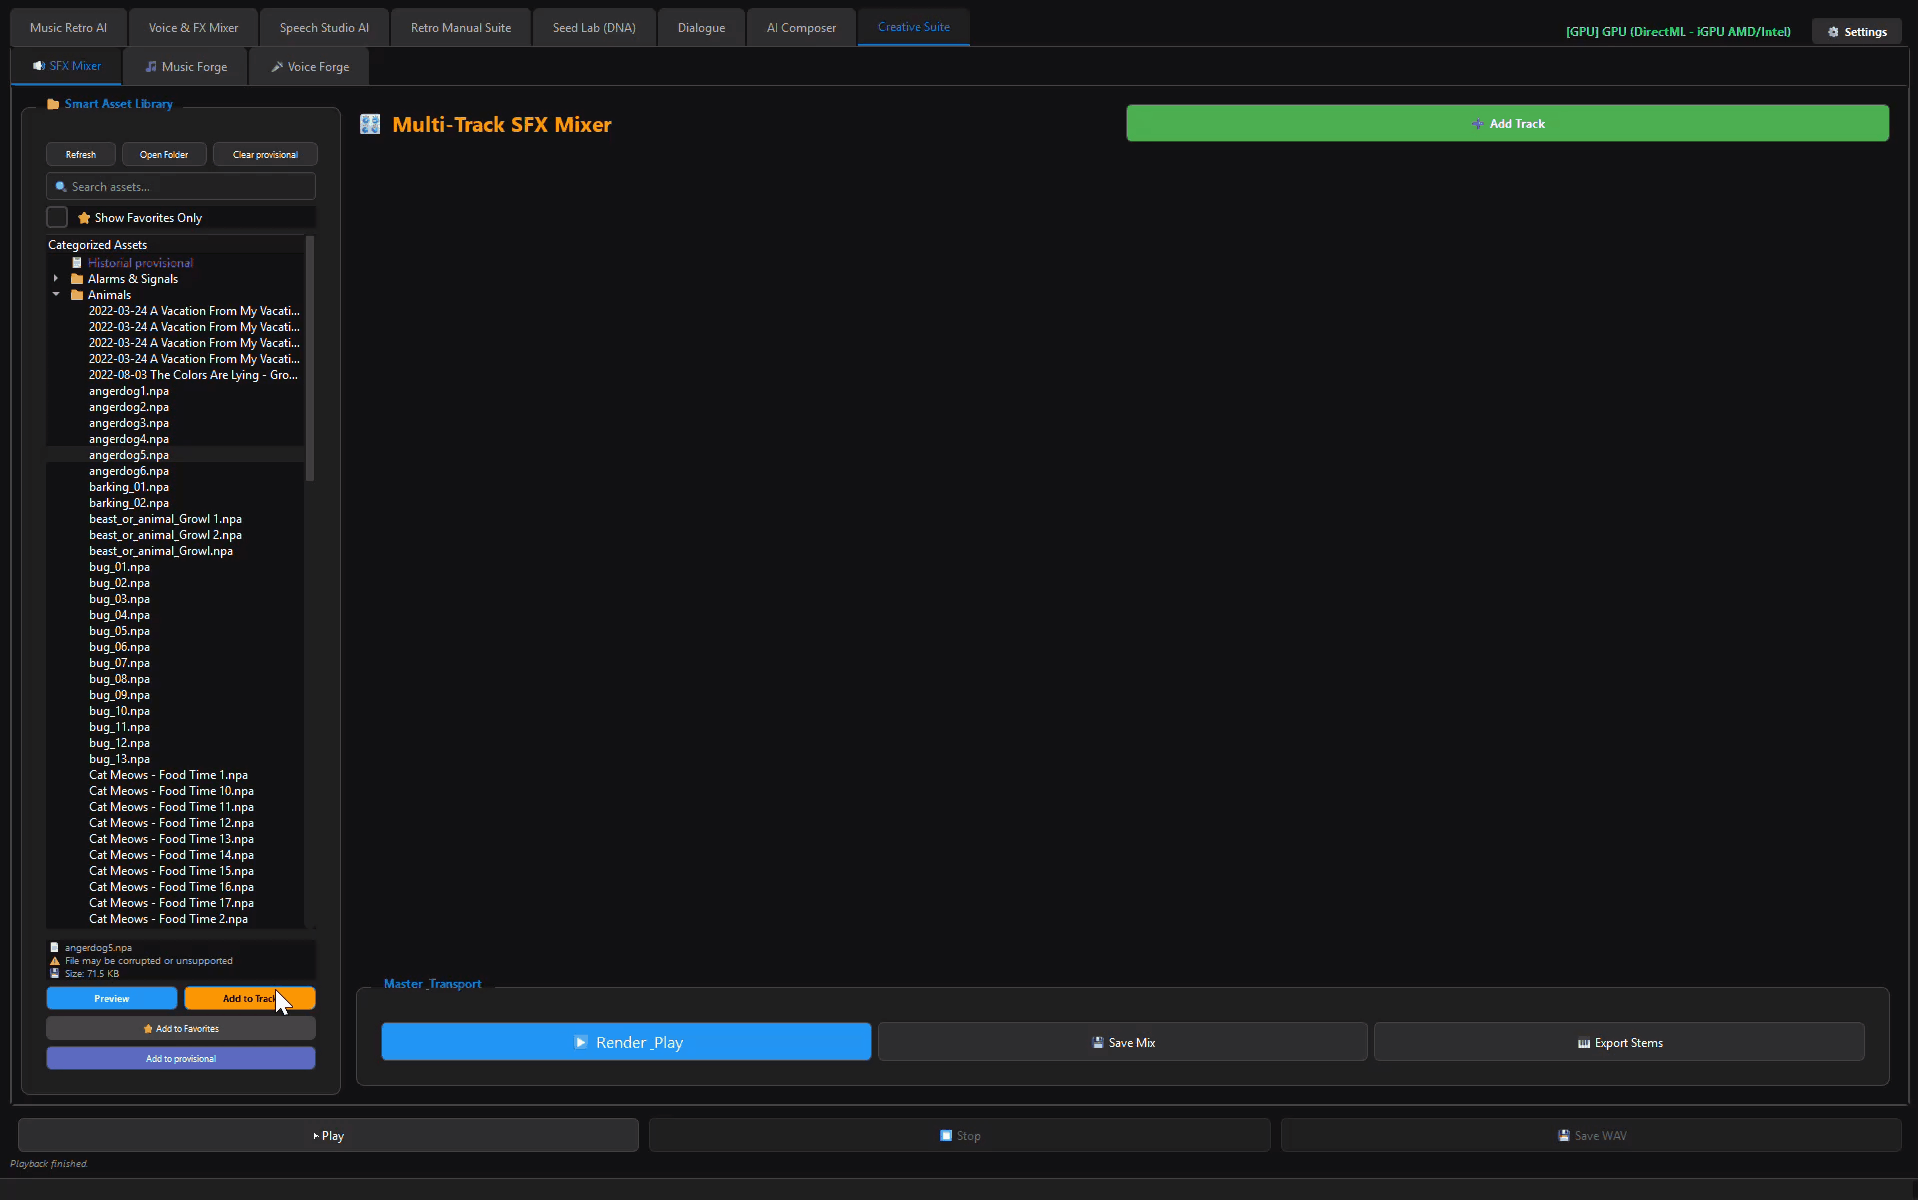Select bug_13.npa in the list
The height and width of the screenshot is (1200, 1918).
(119, 759)
